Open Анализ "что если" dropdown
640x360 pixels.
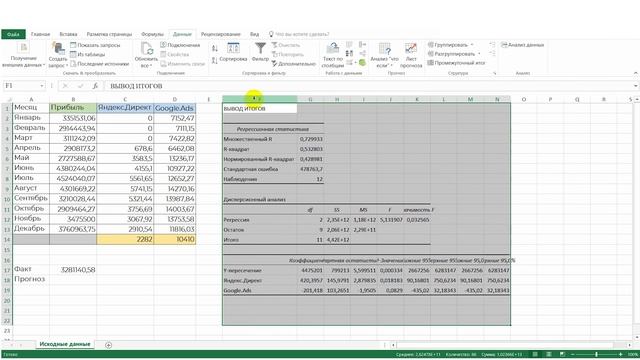tap(384, 55)
